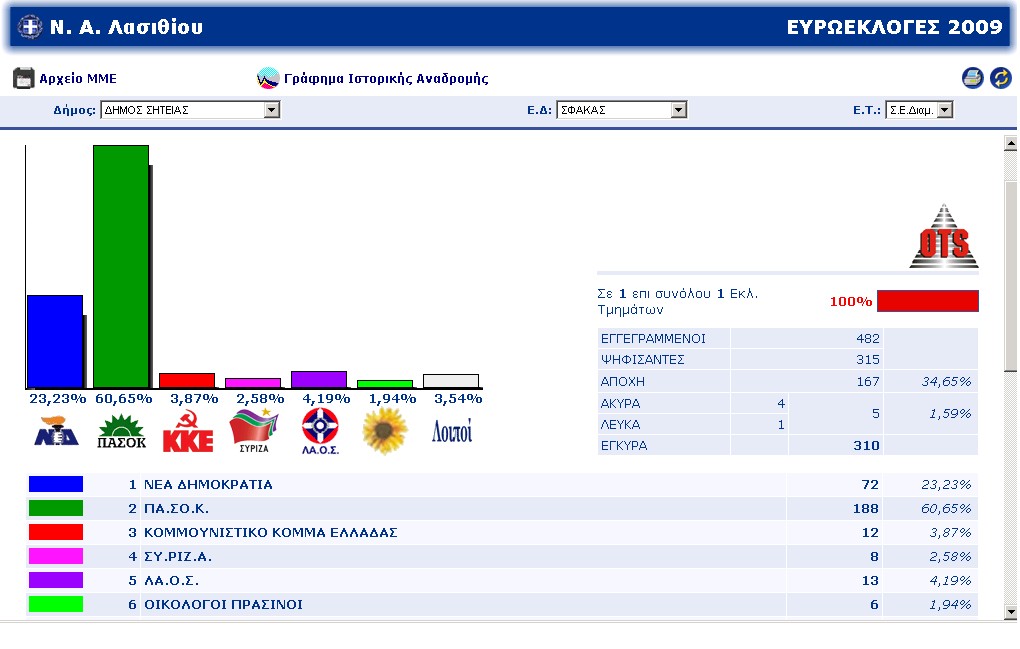Open the Ε.Τ. dropdown showing Σ.Ε.Διαμ.

(919, 110)
